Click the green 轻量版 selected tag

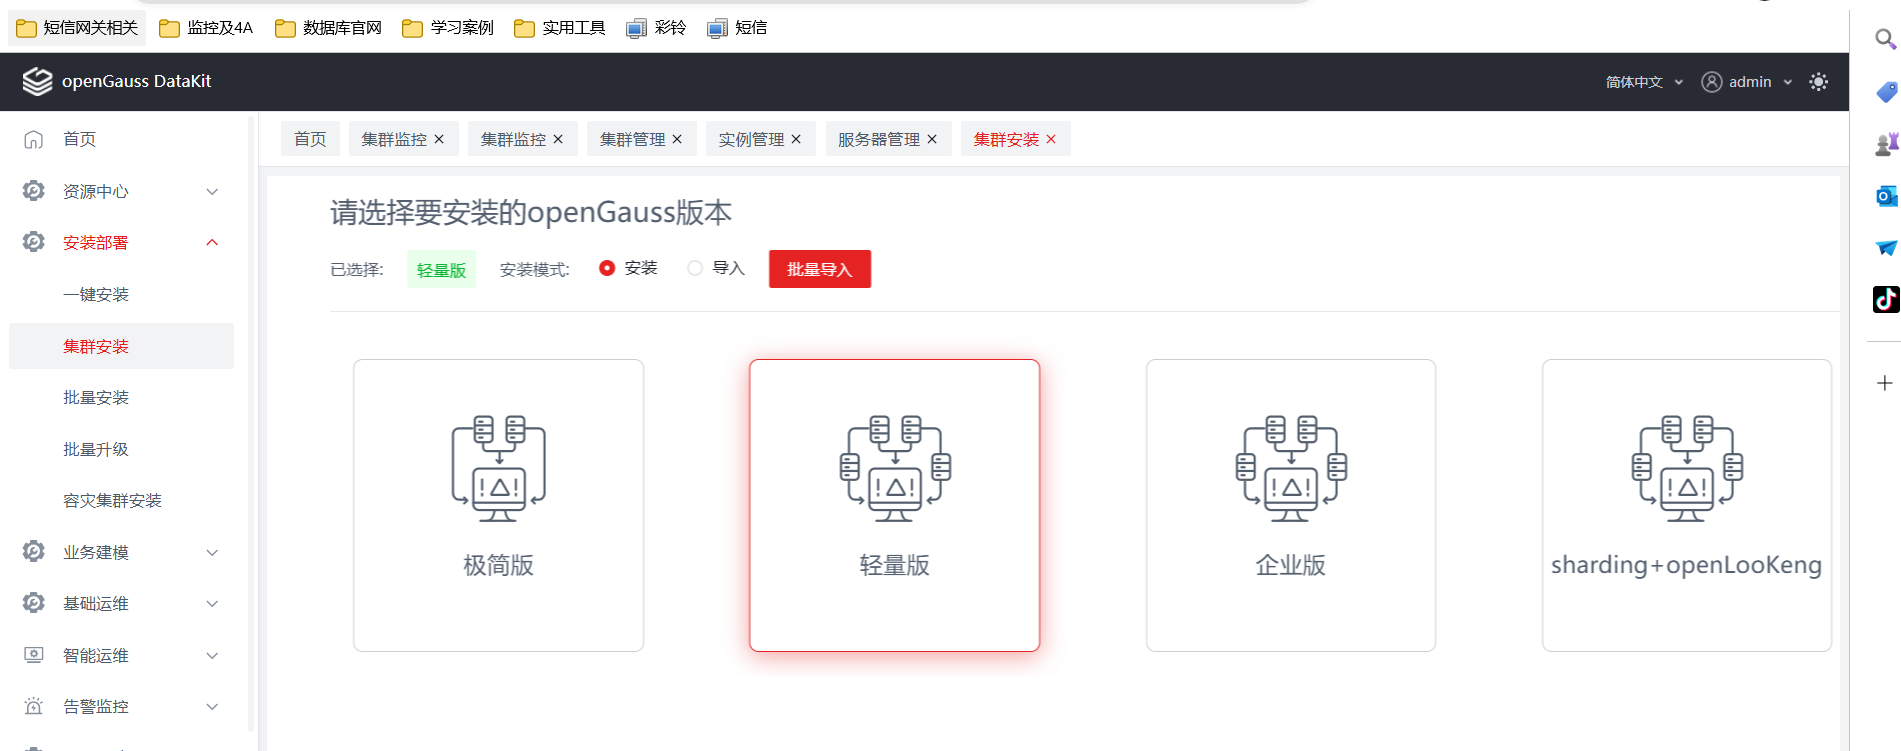tap(441, 270)
